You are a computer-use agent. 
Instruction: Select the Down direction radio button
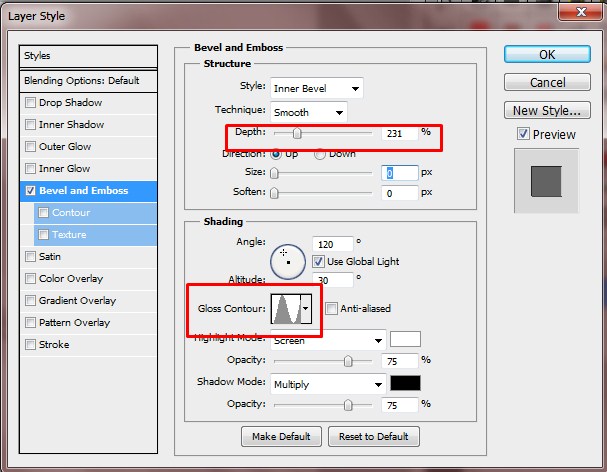pos(319,154)
